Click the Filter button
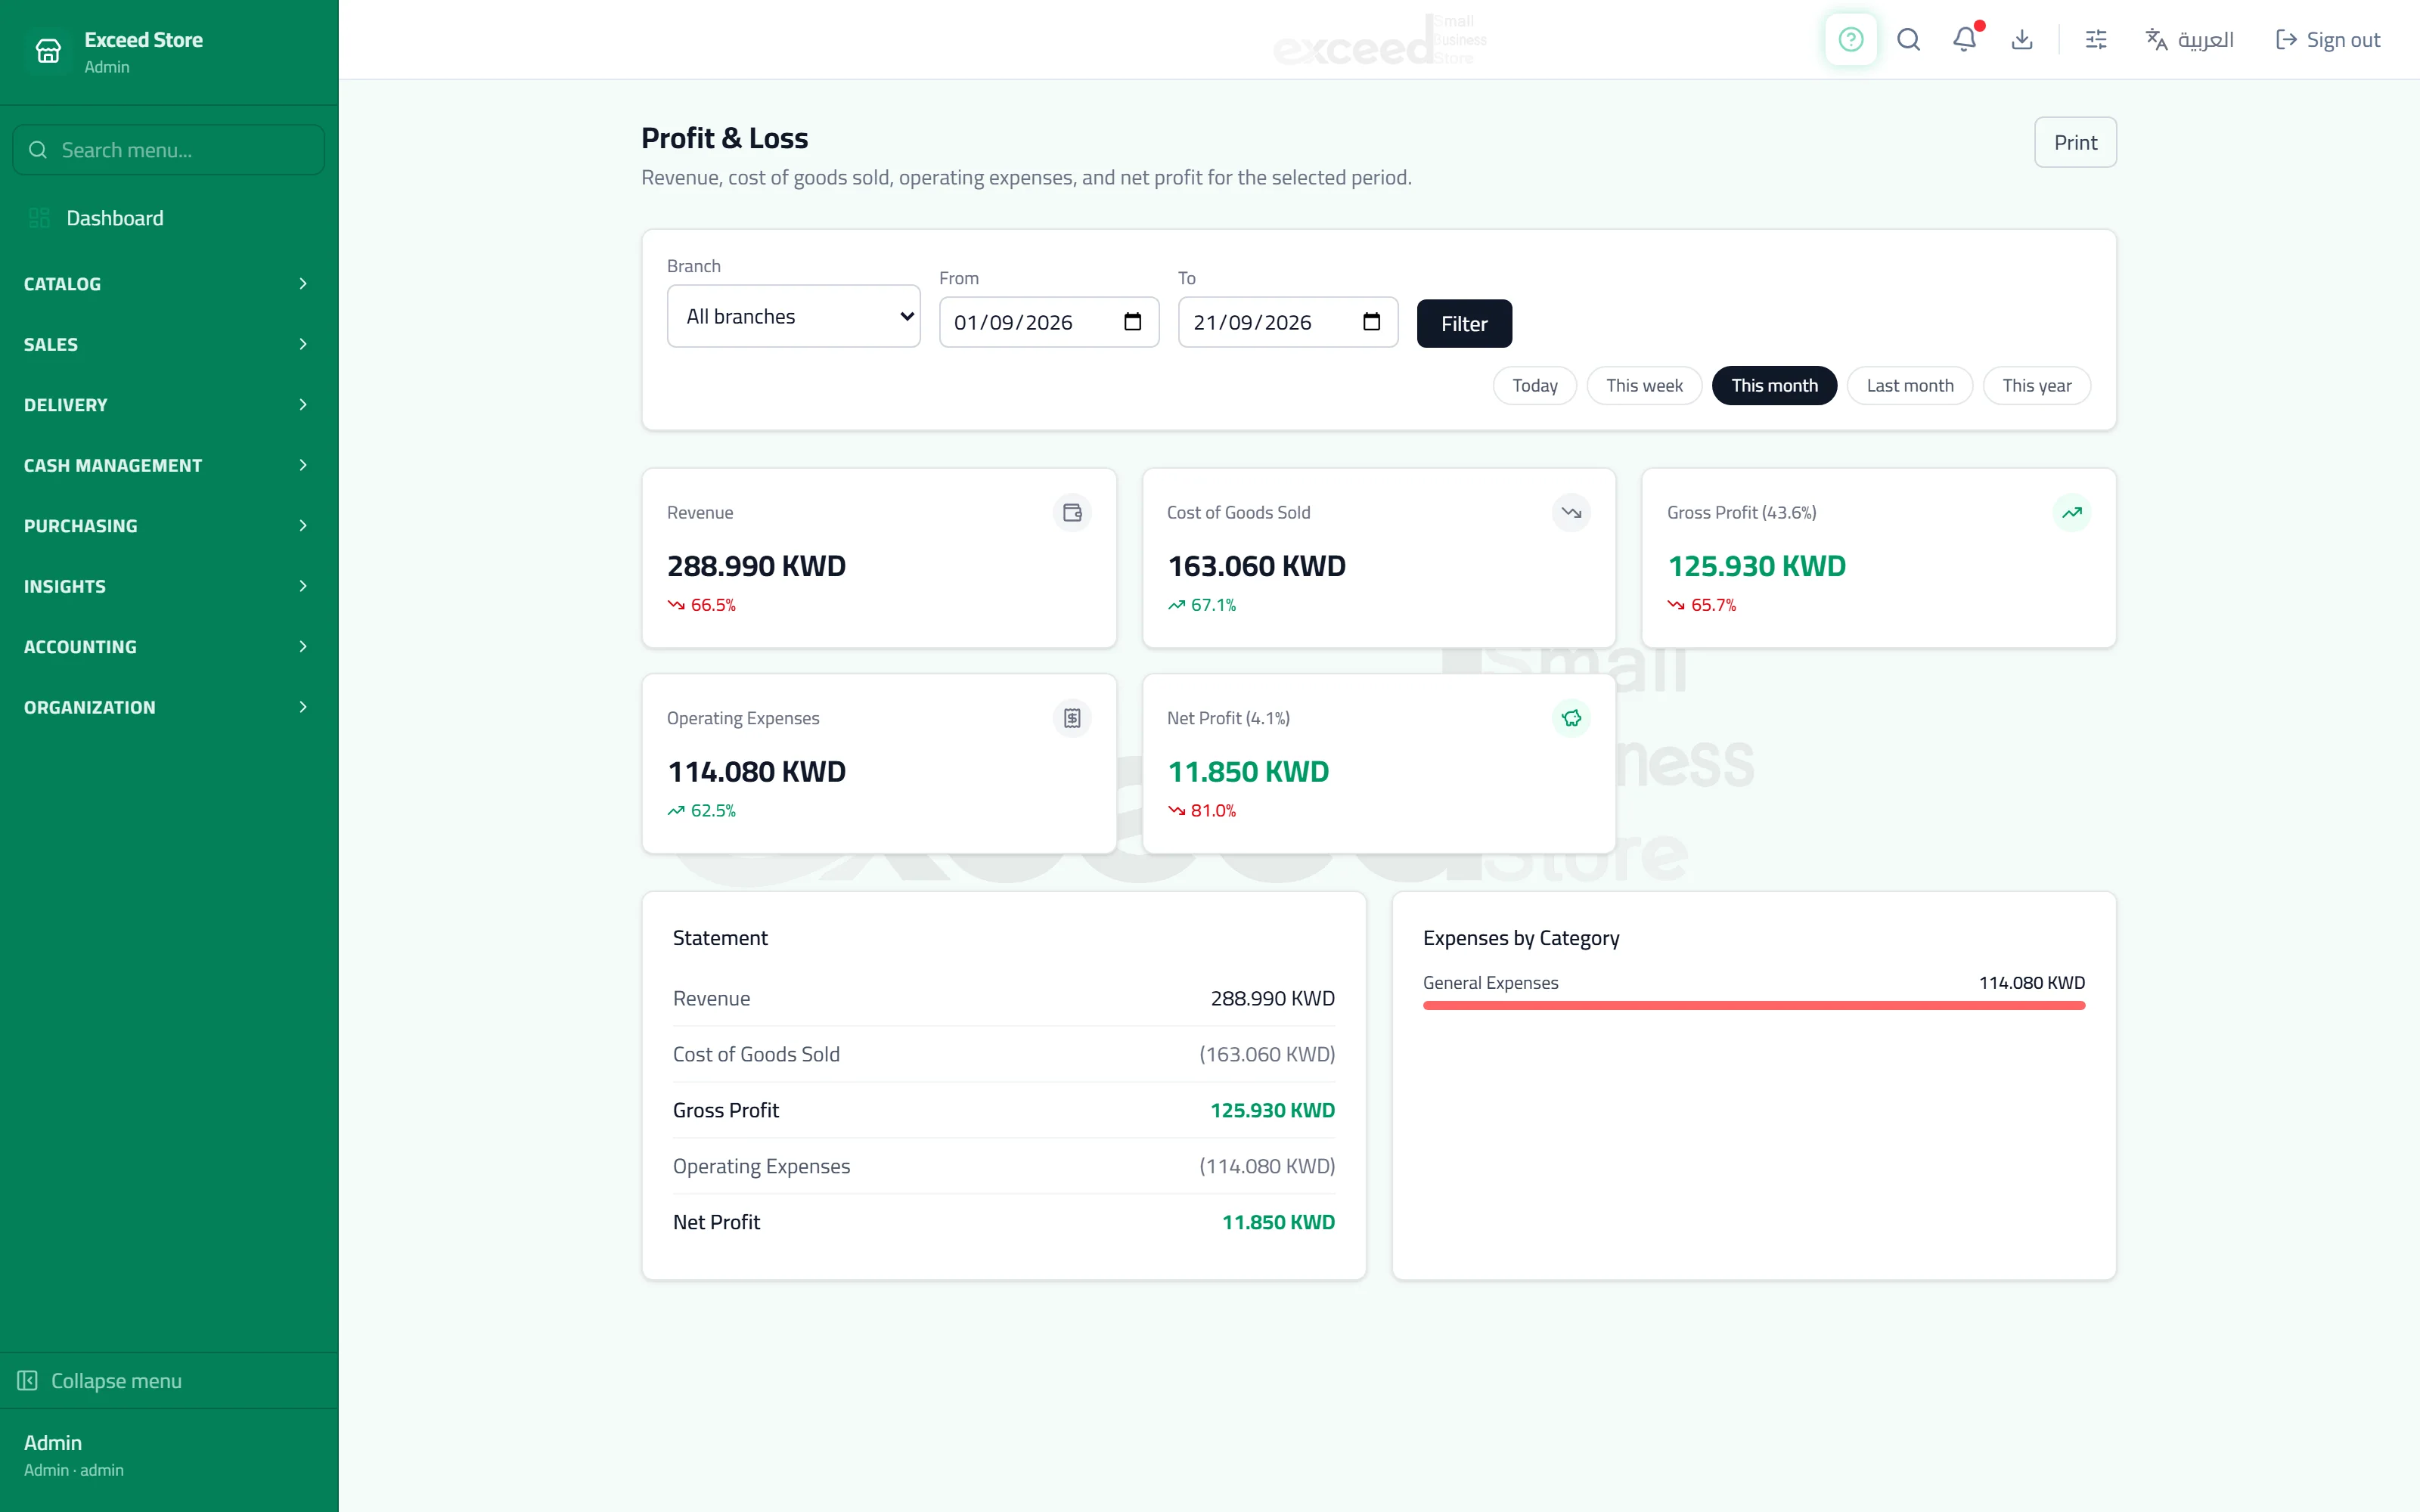Image resolution: width=2420 pixels, height=1512 pixels. [1464, 324]
